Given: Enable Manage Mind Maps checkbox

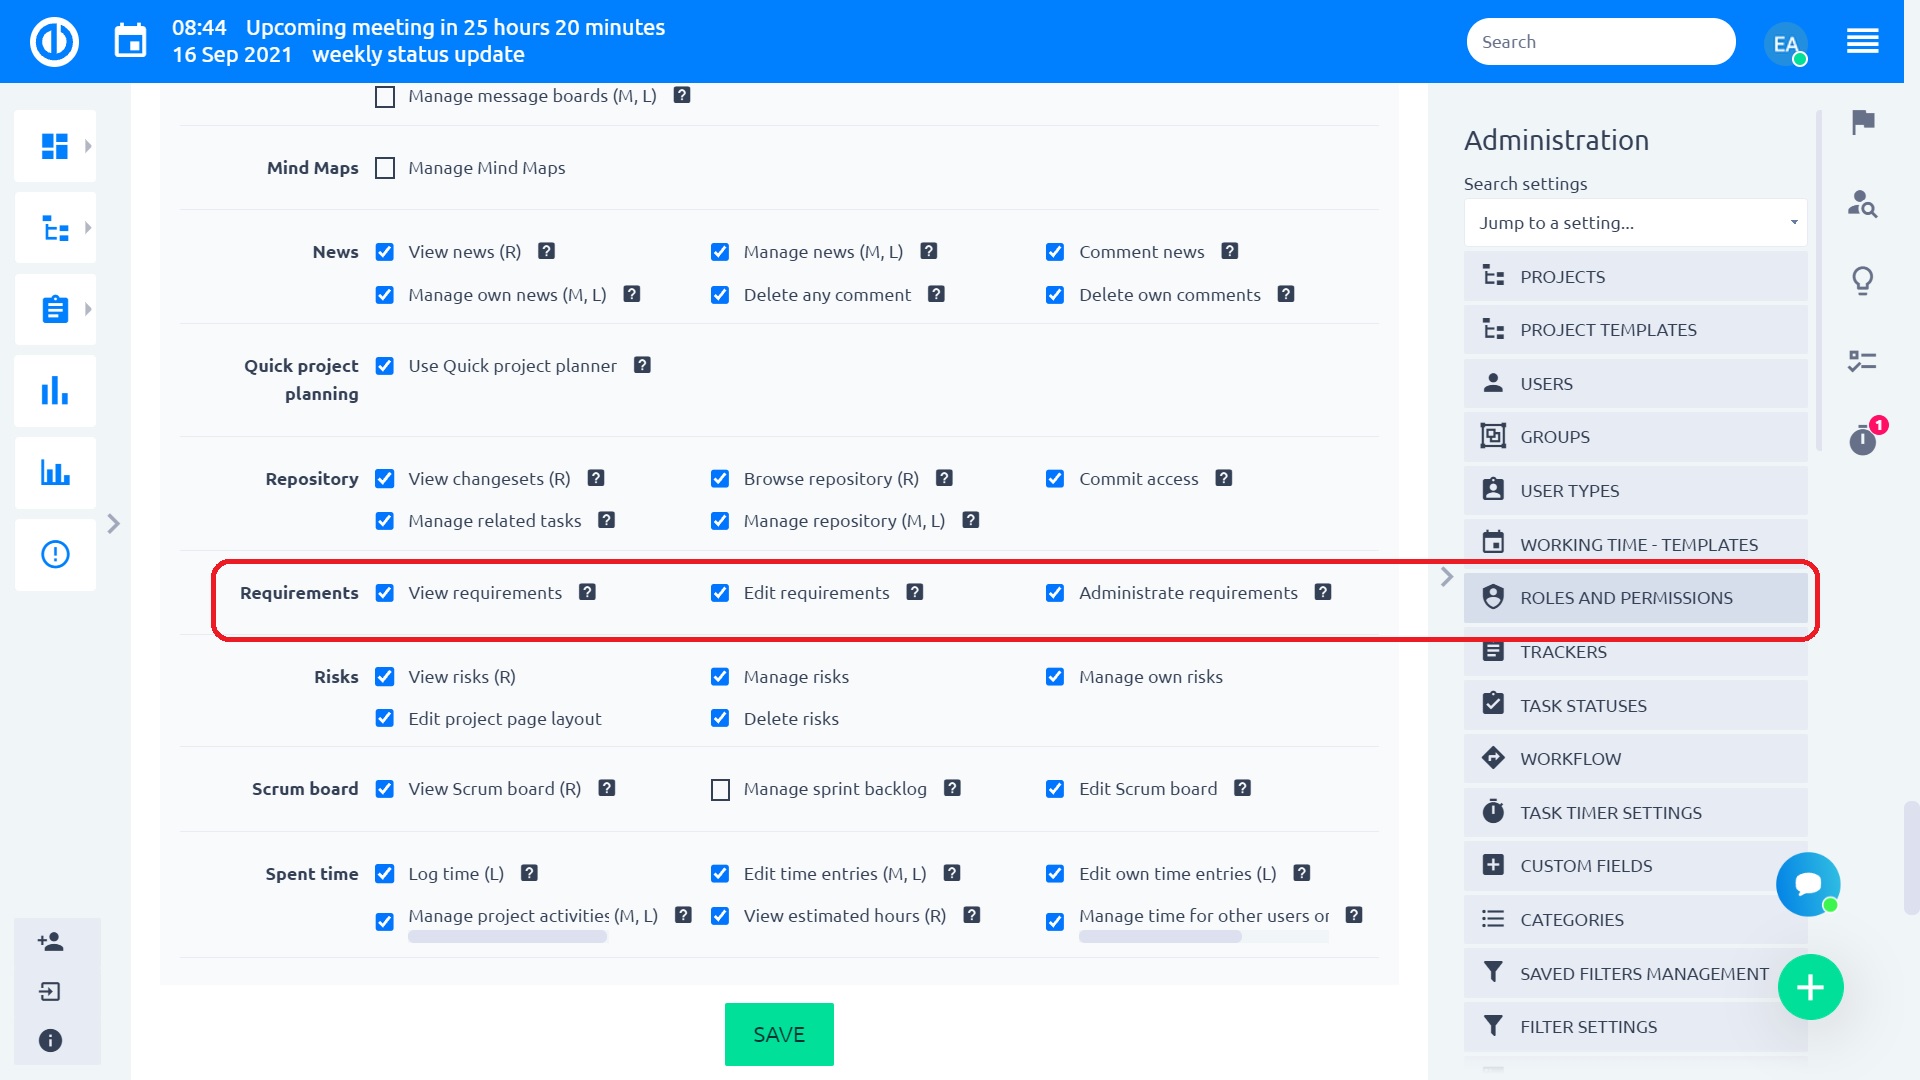Looking at the screenshot, I should (385, 168).
